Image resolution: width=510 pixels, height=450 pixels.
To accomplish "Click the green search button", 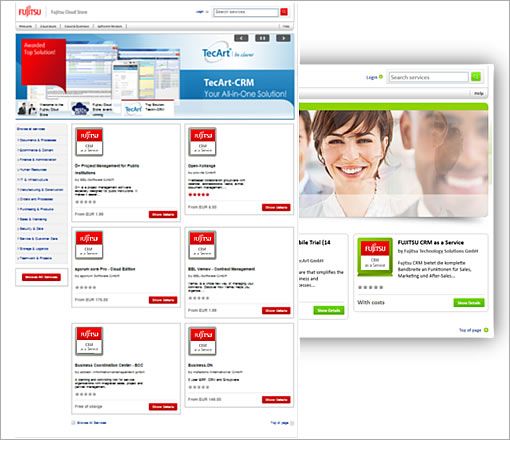I will pyautogui.click(x=476, y=77).
